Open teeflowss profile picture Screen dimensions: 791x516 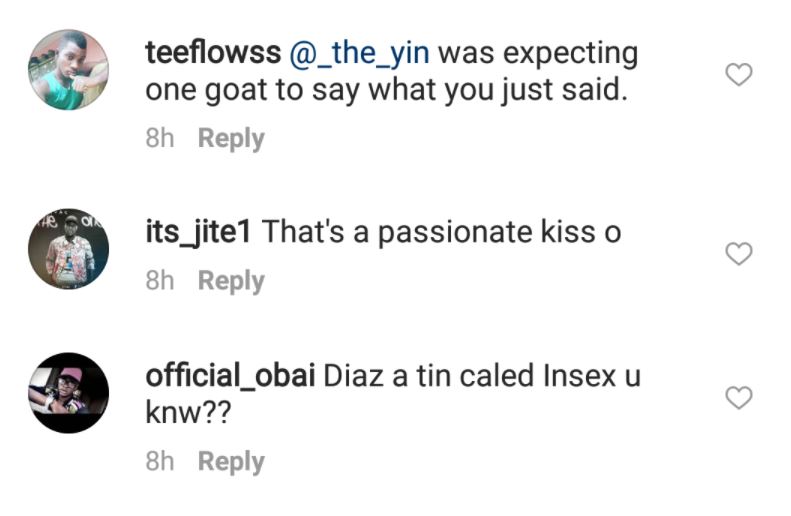point(68,69)
